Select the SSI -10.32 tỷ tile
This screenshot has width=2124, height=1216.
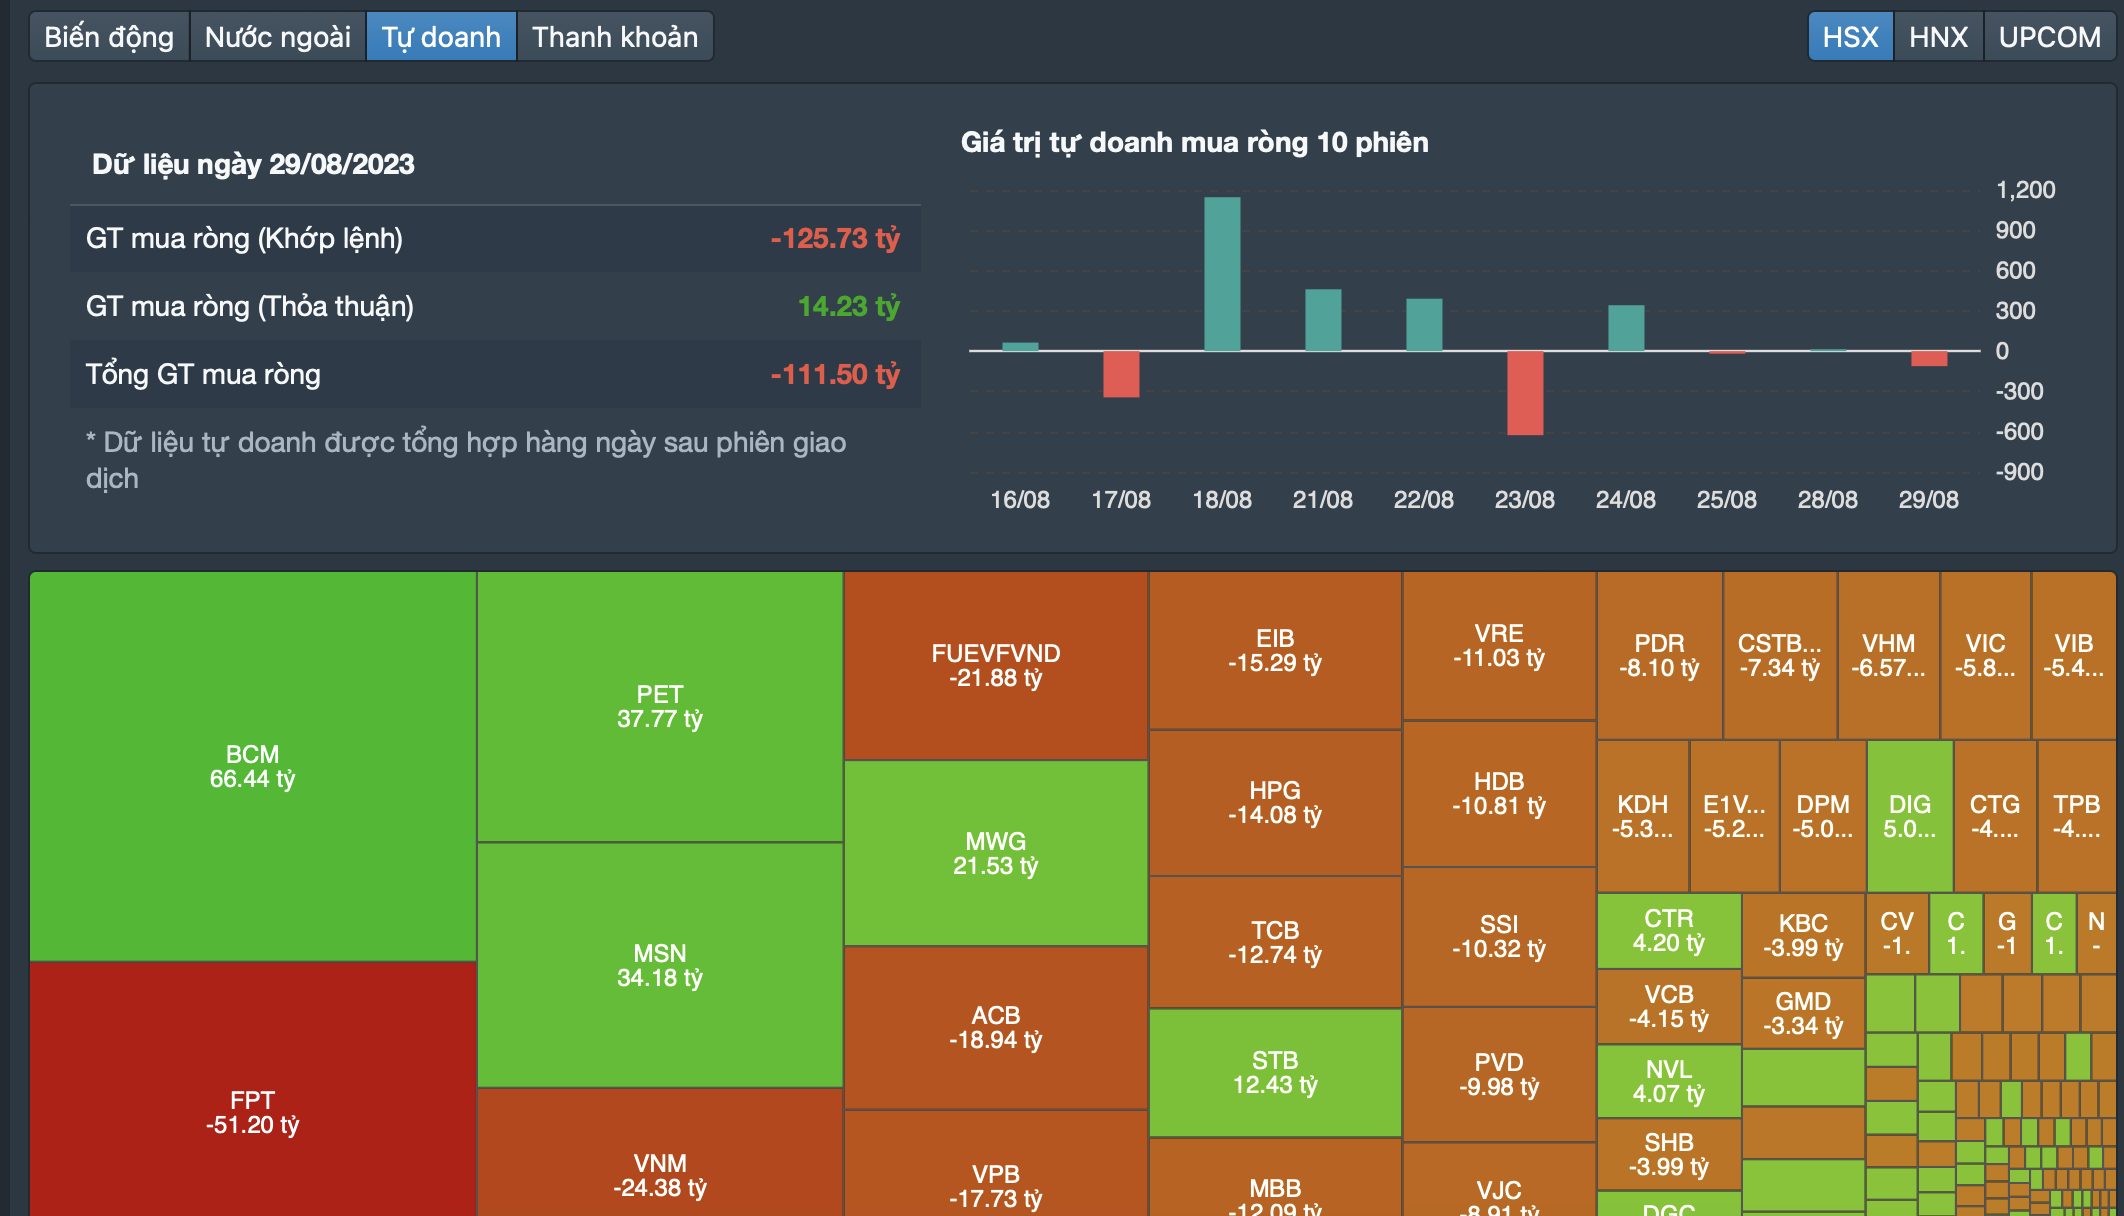[x=1499, y=937]
